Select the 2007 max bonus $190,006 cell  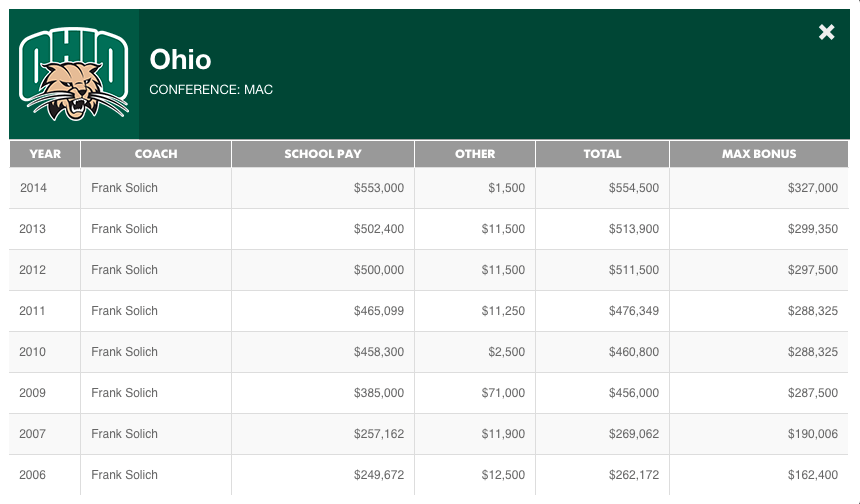[759, 434]
